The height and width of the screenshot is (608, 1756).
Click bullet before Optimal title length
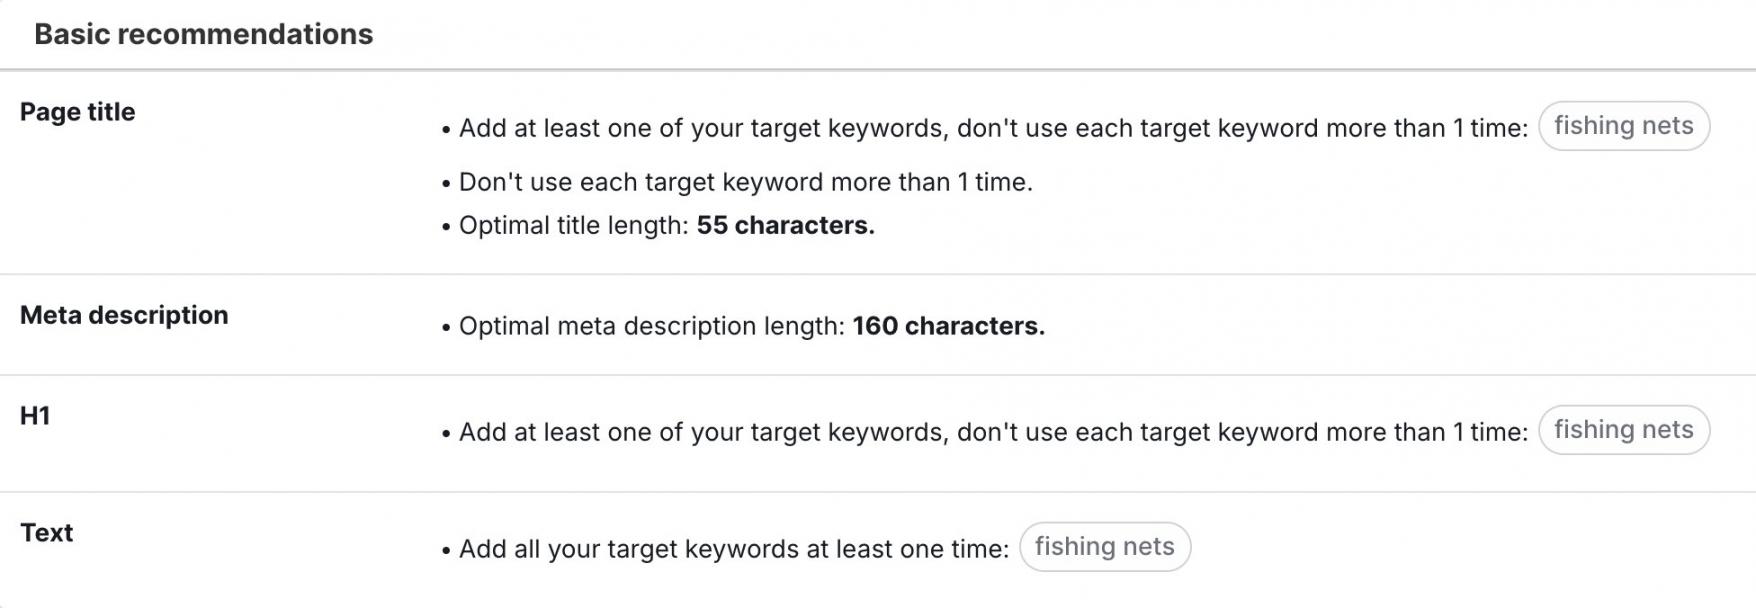(x=446, y=228)
